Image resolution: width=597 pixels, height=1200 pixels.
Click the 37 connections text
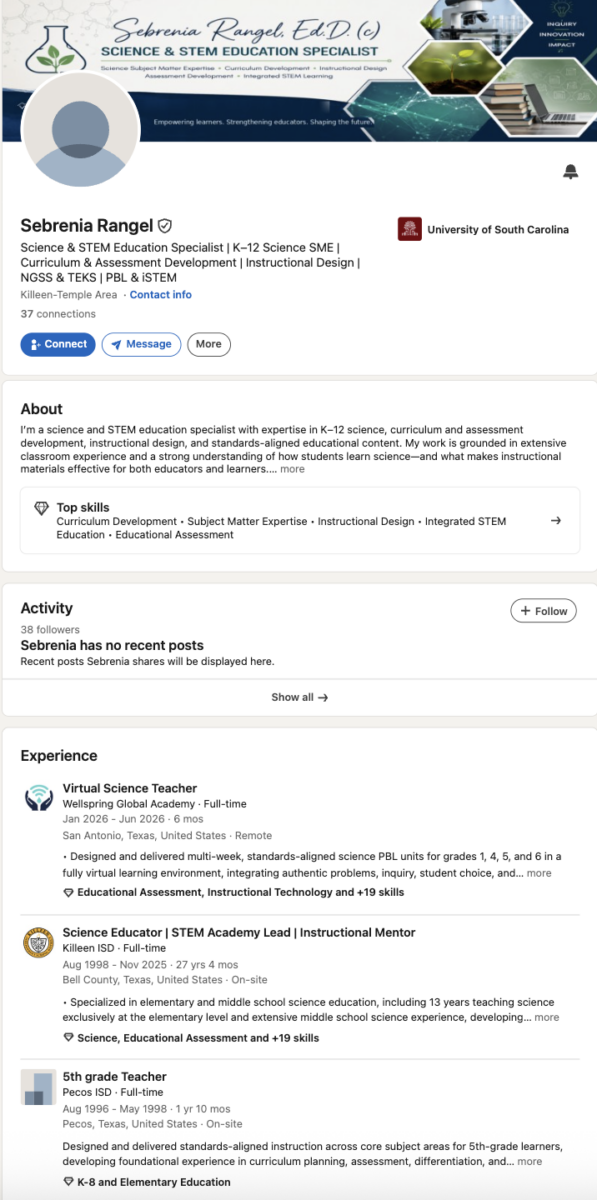click(x=58, y=314)
